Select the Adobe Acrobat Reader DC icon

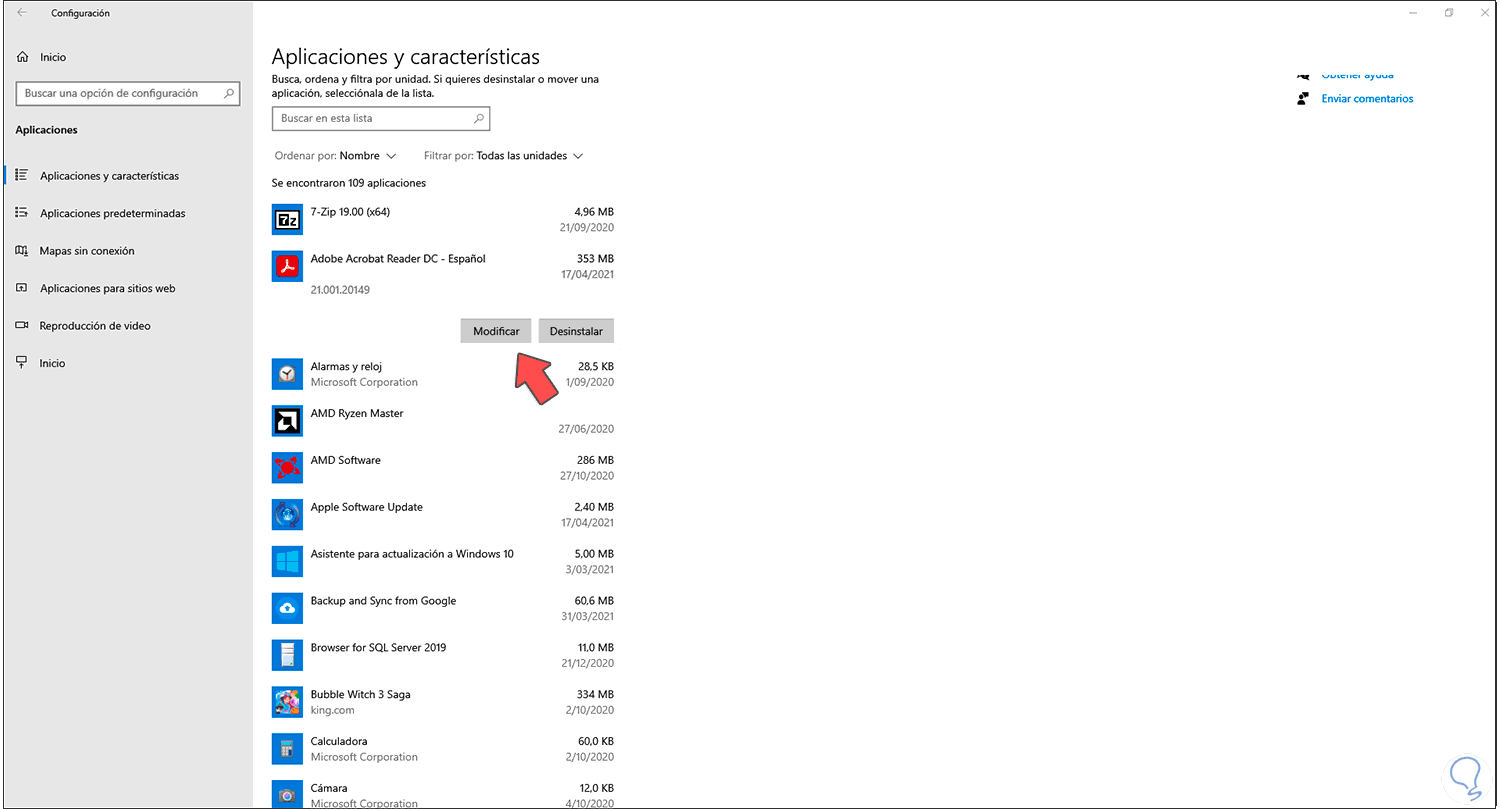point(287,266)
